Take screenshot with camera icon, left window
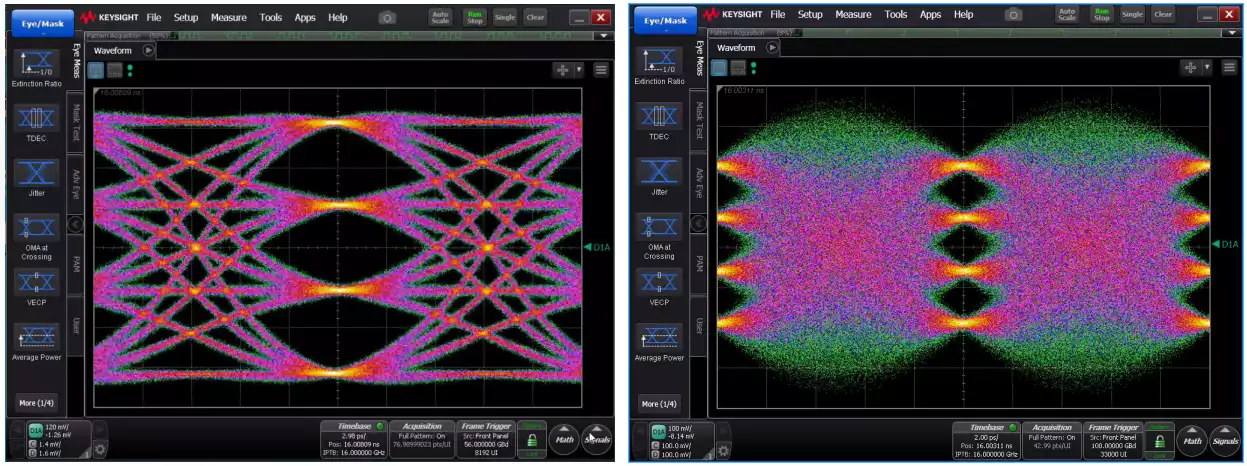The image size is (1247, 466). coord(387,17)
